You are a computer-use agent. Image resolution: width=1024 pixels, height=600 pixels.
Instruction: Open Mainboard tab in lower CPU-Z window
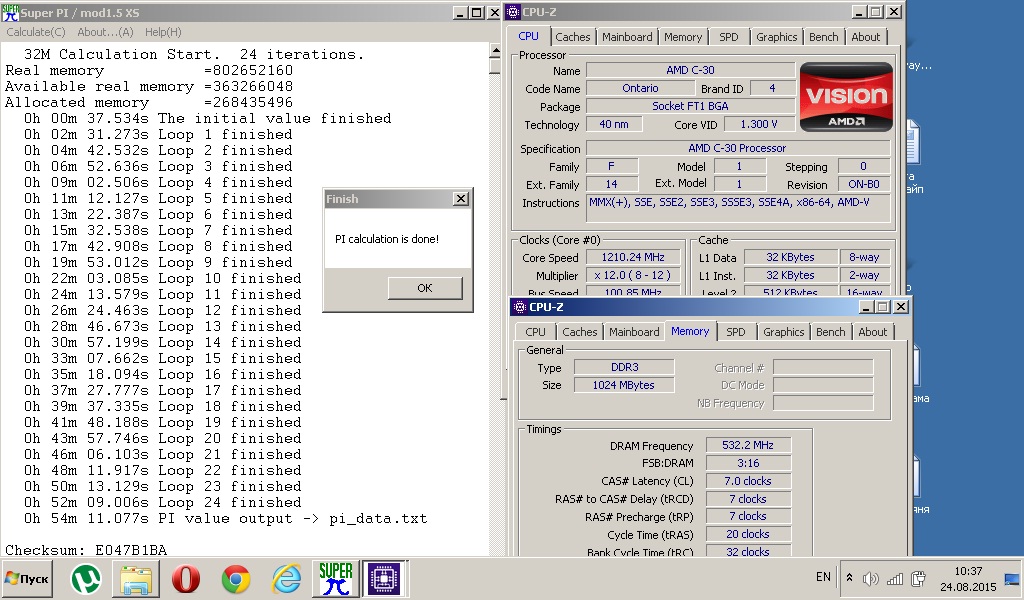634,332
